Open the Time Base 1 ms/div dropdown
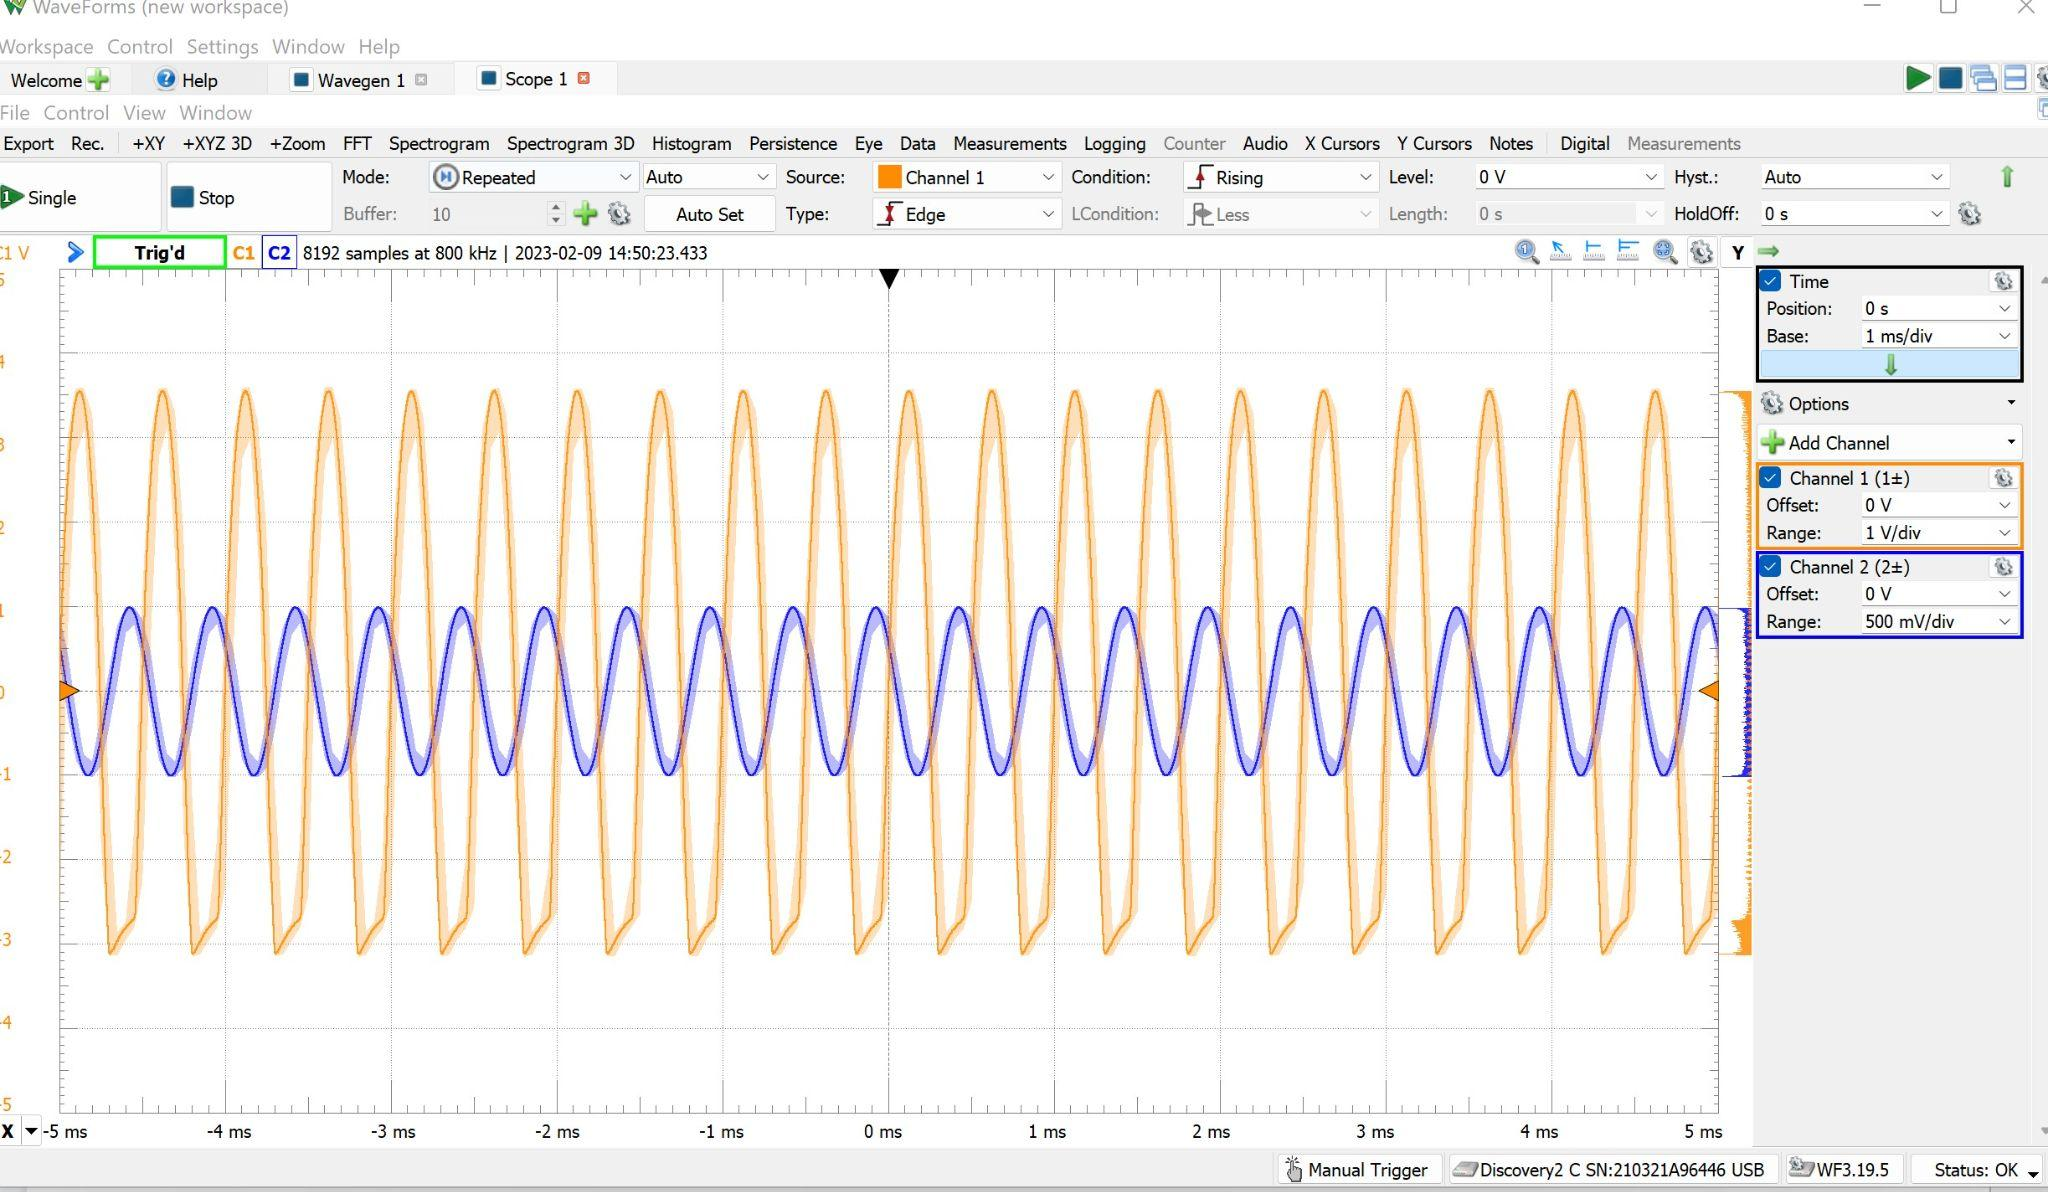This screenshot has width=2048, height=1192. pyautogui.click(x=1937, y=336)
